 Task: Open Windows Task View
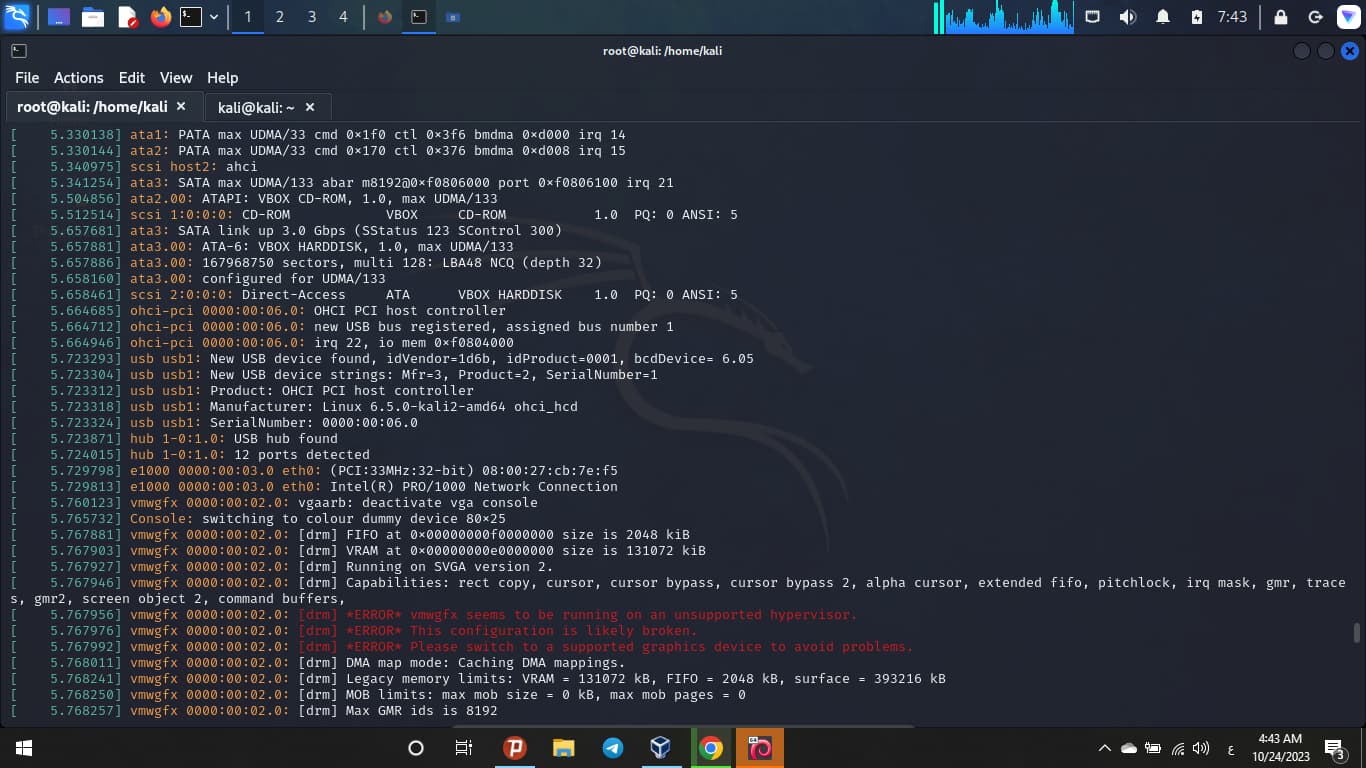coord(464,748)
